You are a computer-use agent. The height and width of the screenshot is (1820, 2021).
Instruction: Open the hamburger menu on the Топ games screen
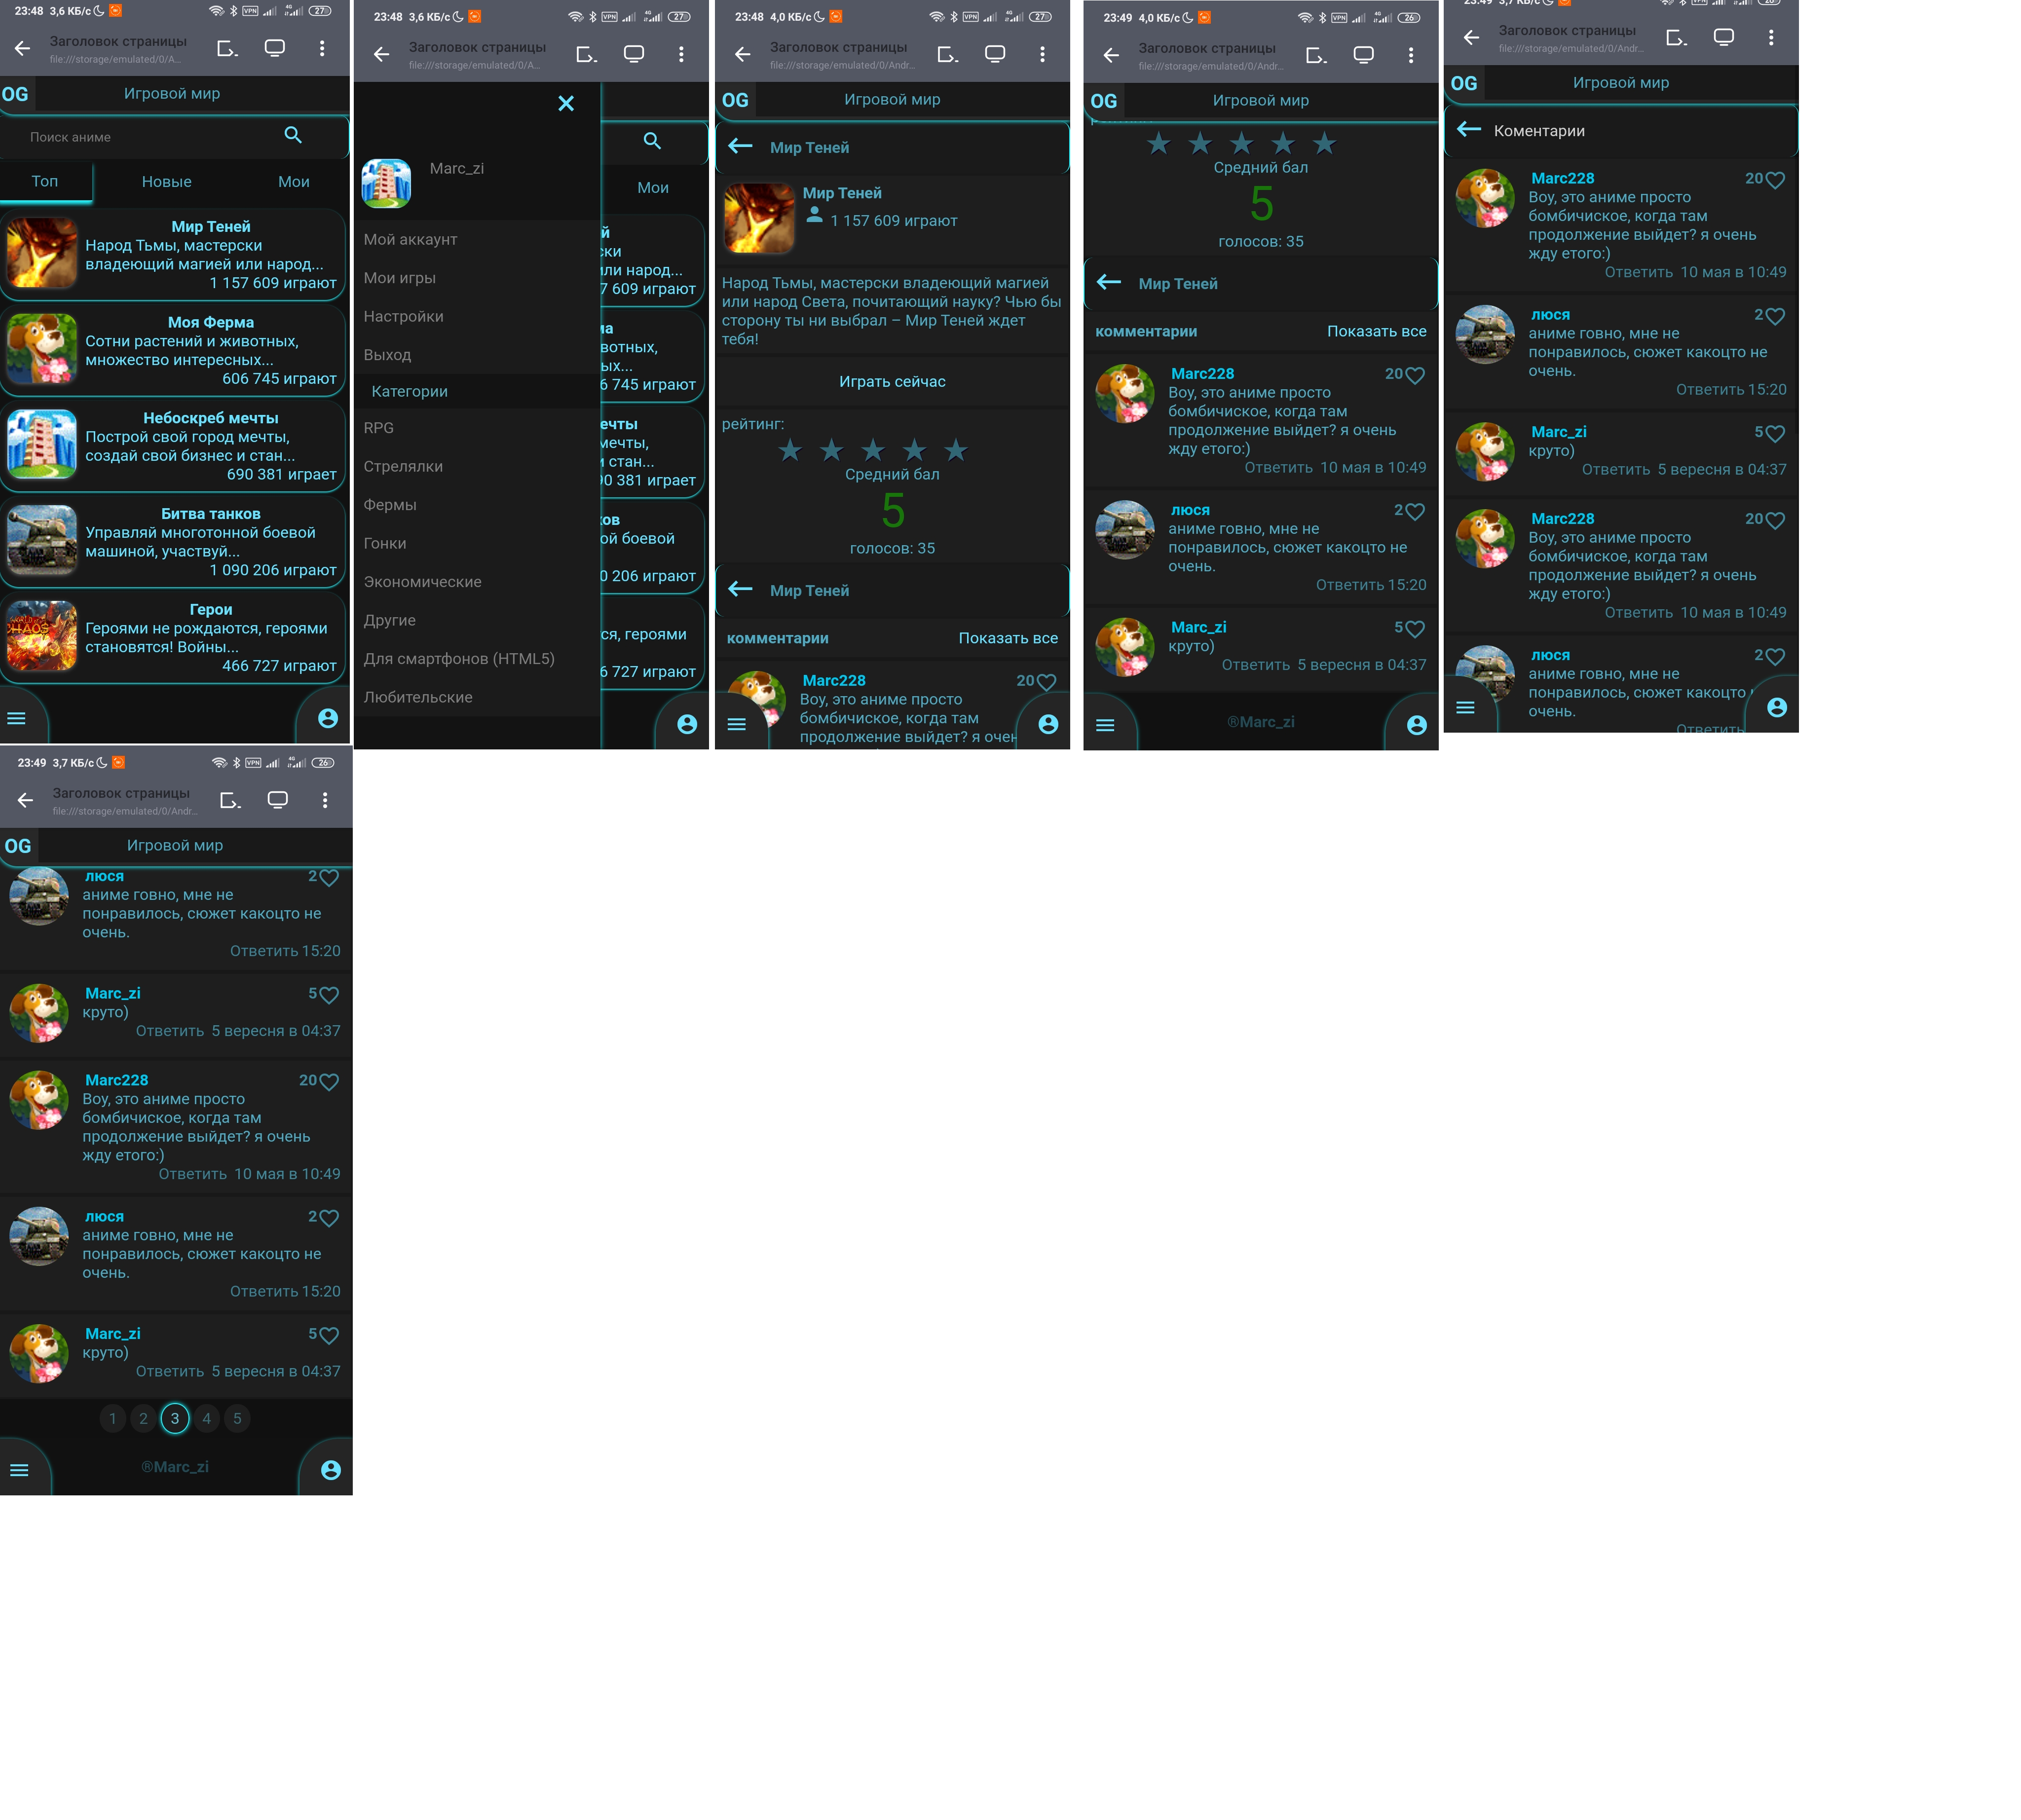pos(17,719)
